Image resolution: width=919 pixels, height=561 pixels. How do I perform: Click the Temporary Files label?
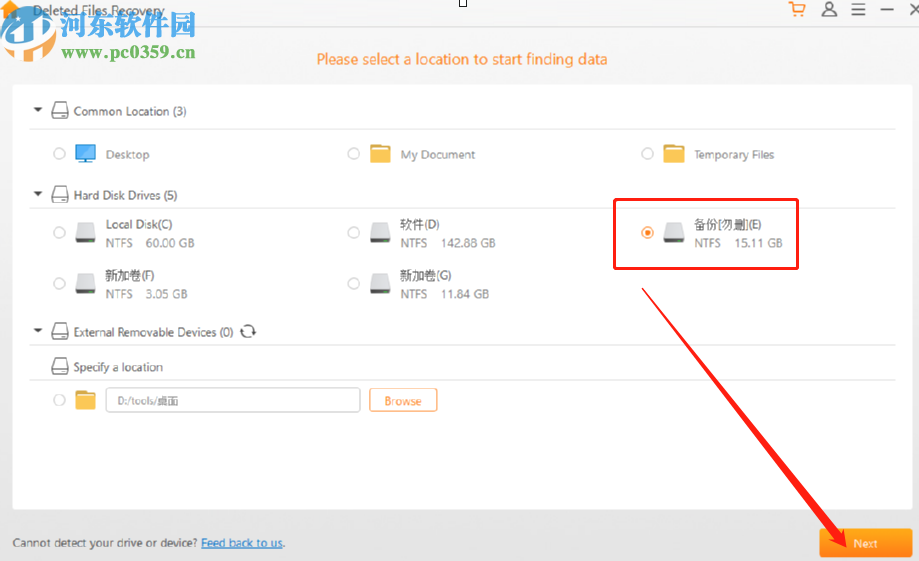tap(734, 155)
